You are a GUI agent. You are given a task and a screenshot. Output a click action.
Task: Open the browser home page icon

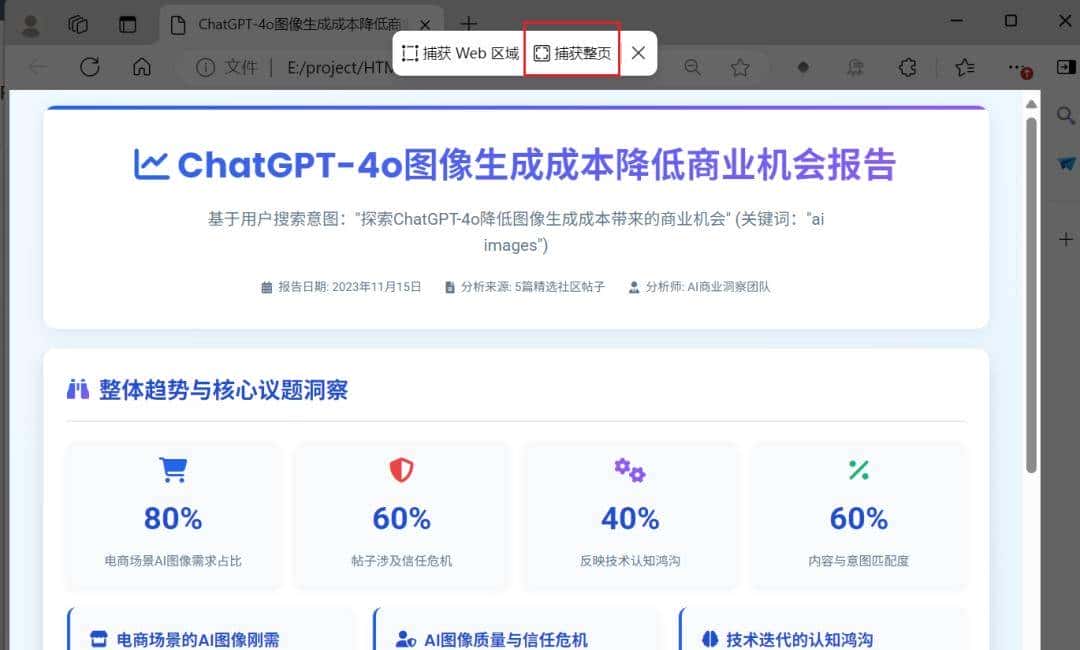[x=142, y=67]
